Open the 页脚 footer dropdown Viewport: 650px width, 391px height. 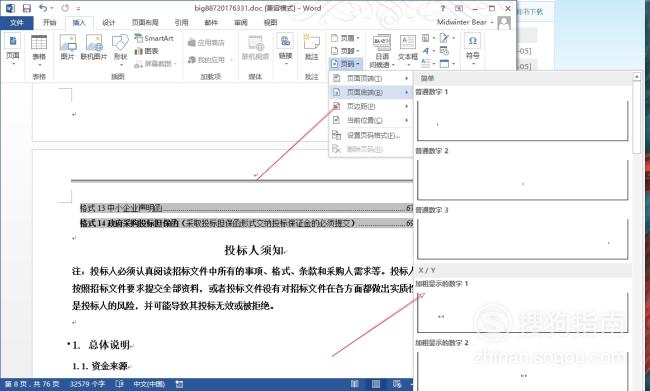[345, 51]
